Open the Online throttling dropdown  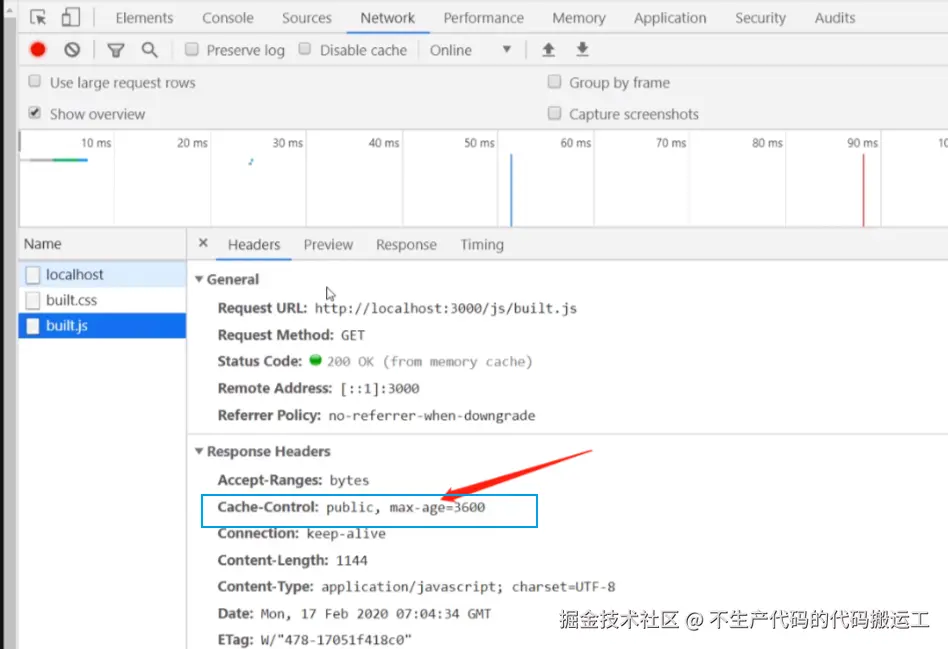point(470,50)
